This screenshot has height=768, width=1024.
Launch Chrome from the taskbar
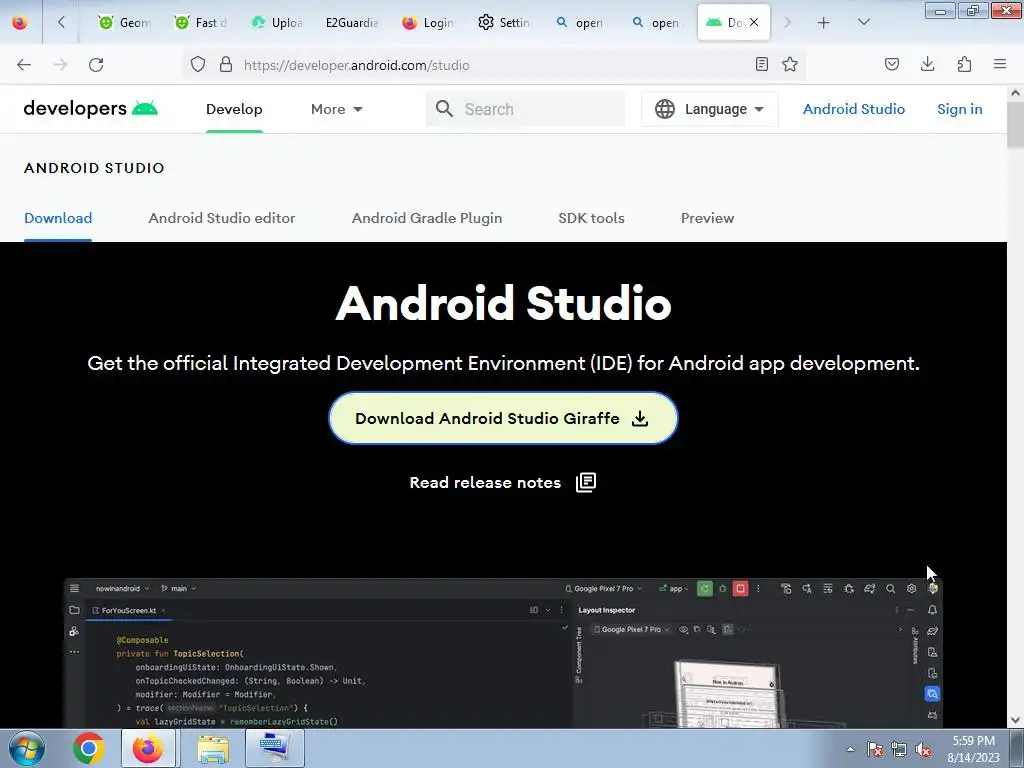pos(89,748)
